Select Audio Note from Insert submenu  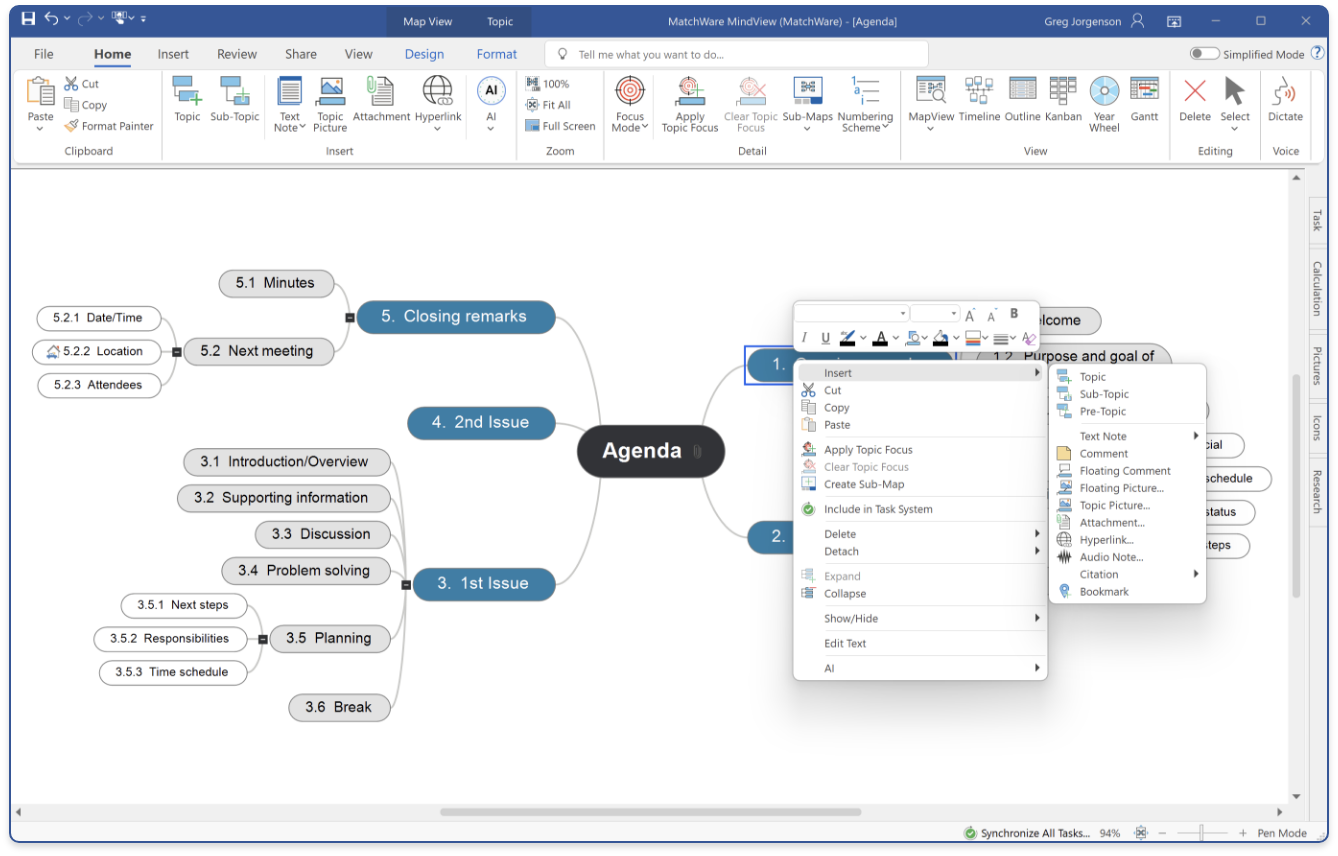point(1111,557)
